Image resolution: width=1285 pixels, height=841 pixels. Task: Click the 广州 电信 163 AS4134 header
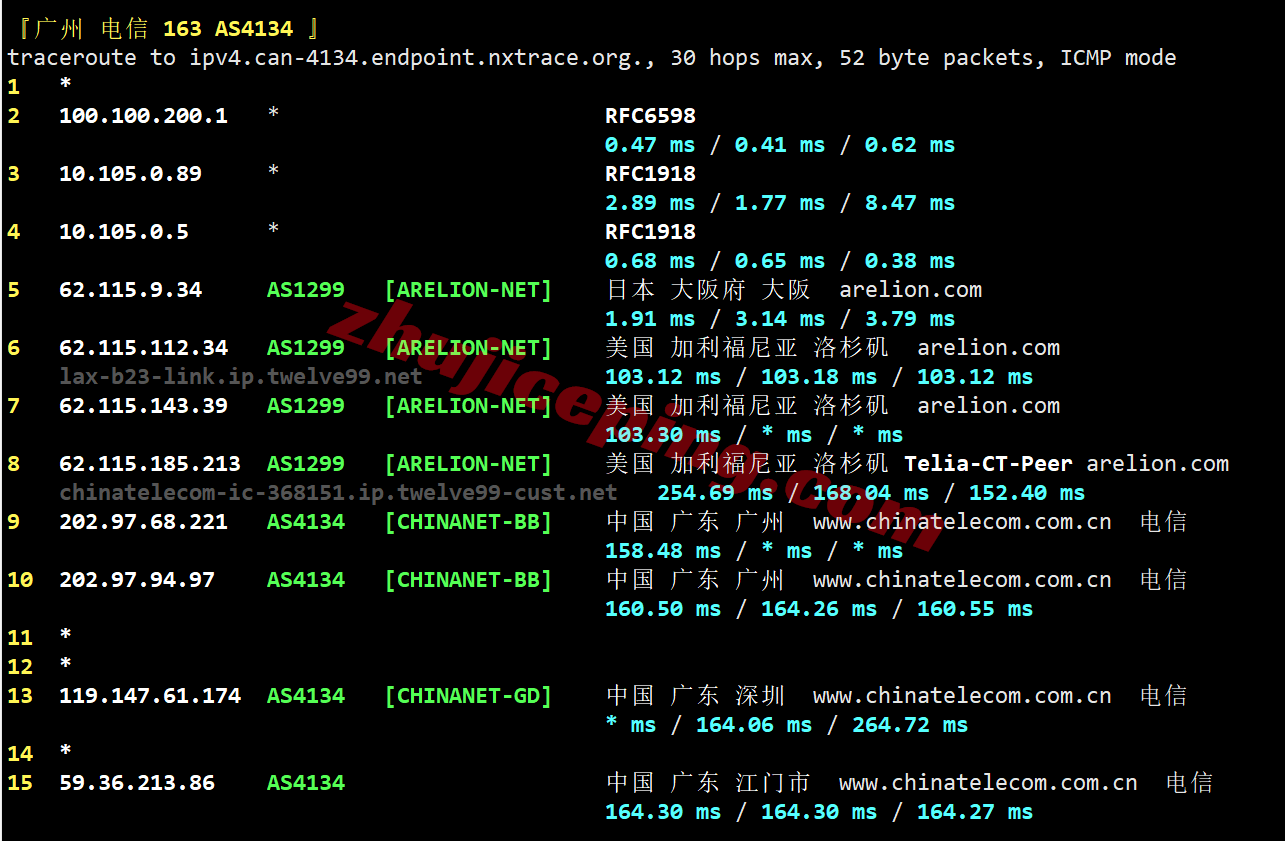(163, 29)
